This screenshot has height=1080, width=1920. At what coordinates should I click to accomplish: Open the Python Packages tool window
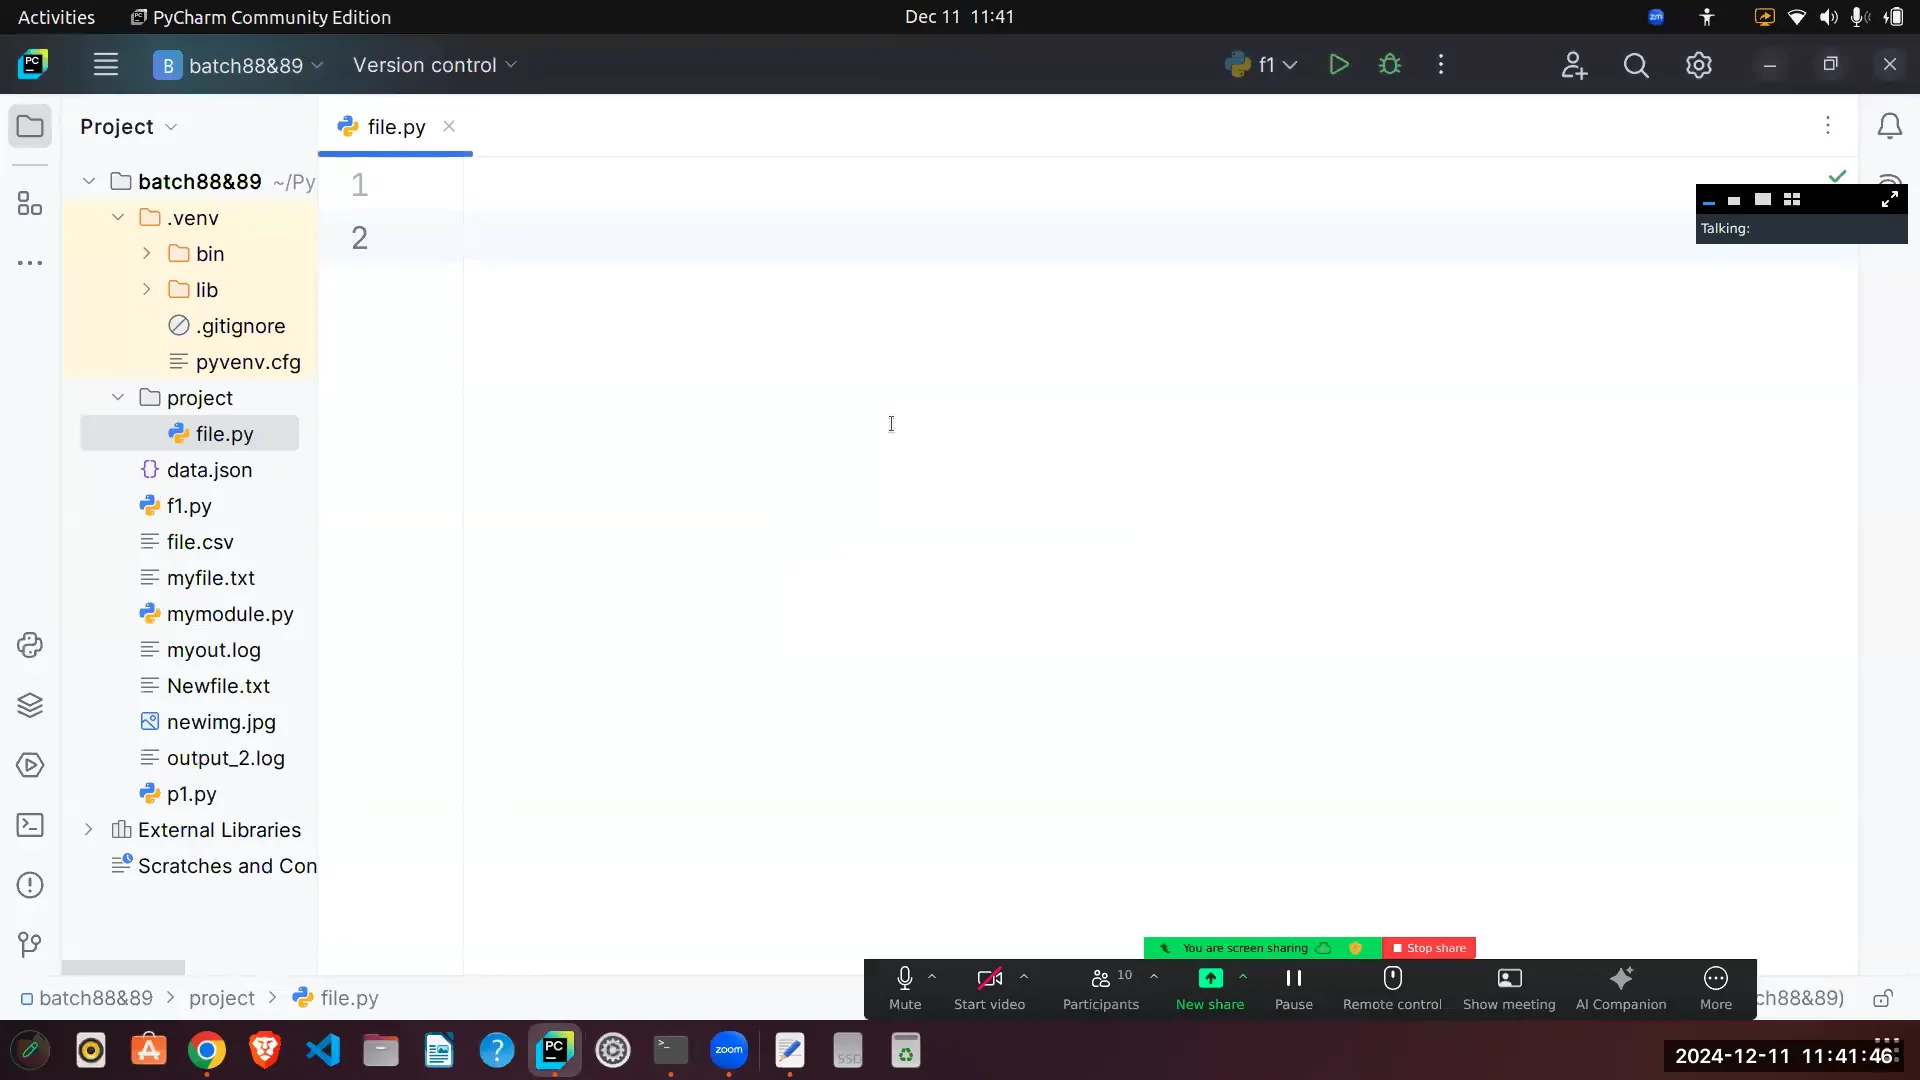30,705
